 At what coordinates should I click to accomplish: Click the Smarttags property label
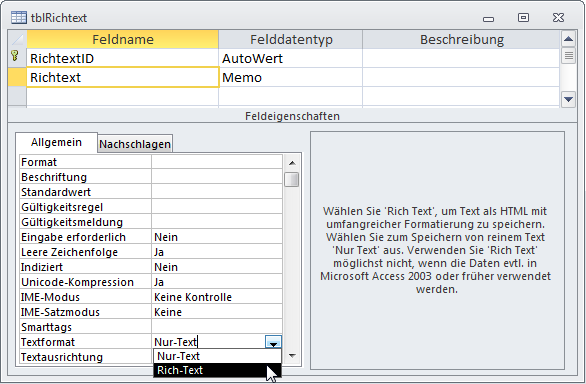[46, 327]
